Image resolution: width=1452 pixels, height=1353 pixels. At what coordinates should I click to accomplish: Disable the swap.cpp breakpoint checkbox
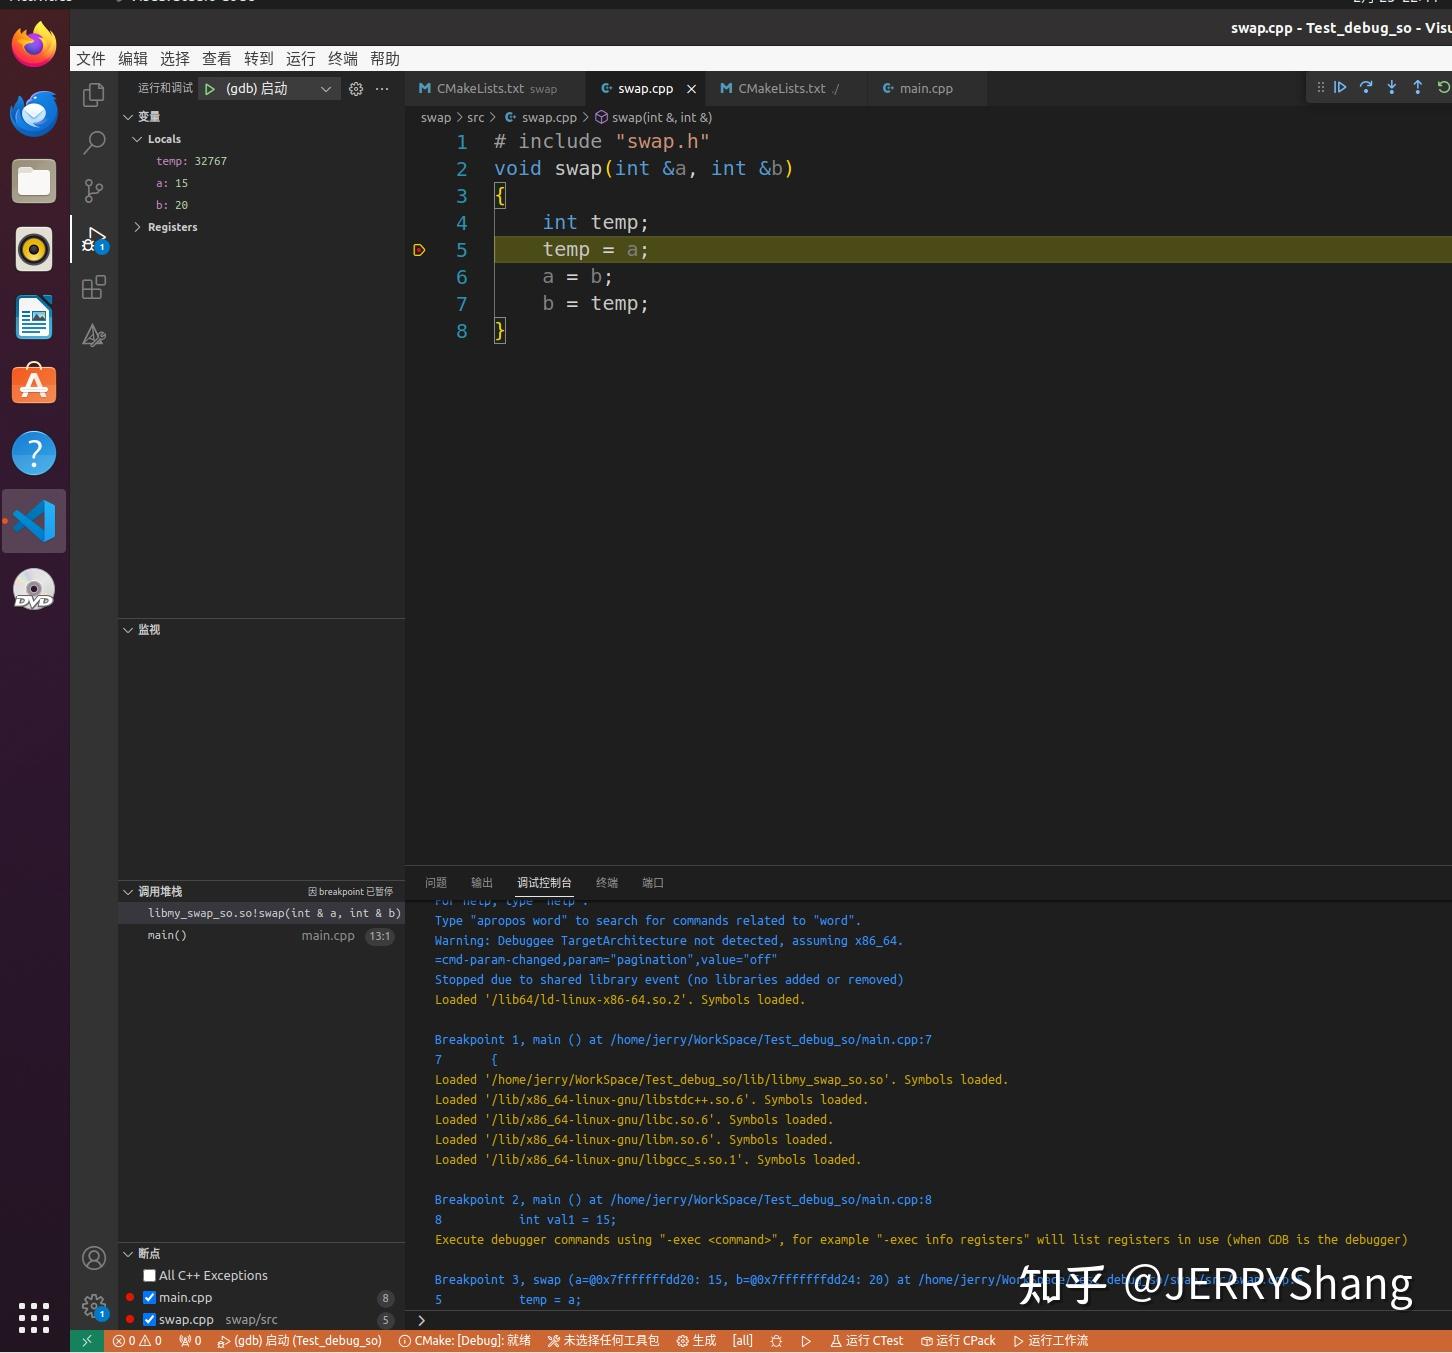(149, 1319)
